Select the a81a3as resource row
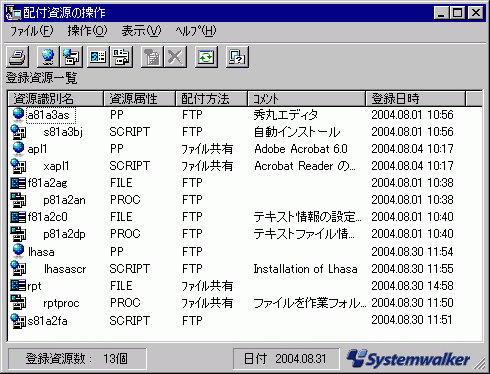 [x=245, y=115]
